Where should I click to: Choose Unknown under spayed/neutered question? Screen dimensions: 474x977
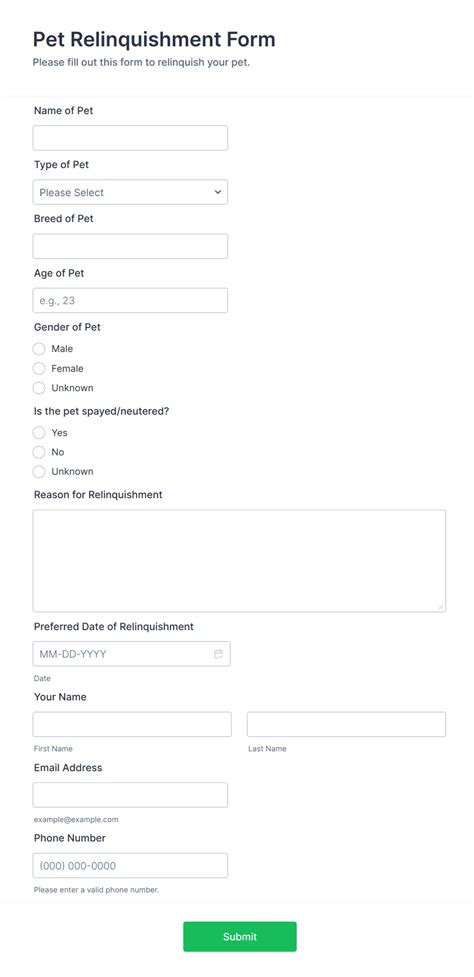pos(39,471)
